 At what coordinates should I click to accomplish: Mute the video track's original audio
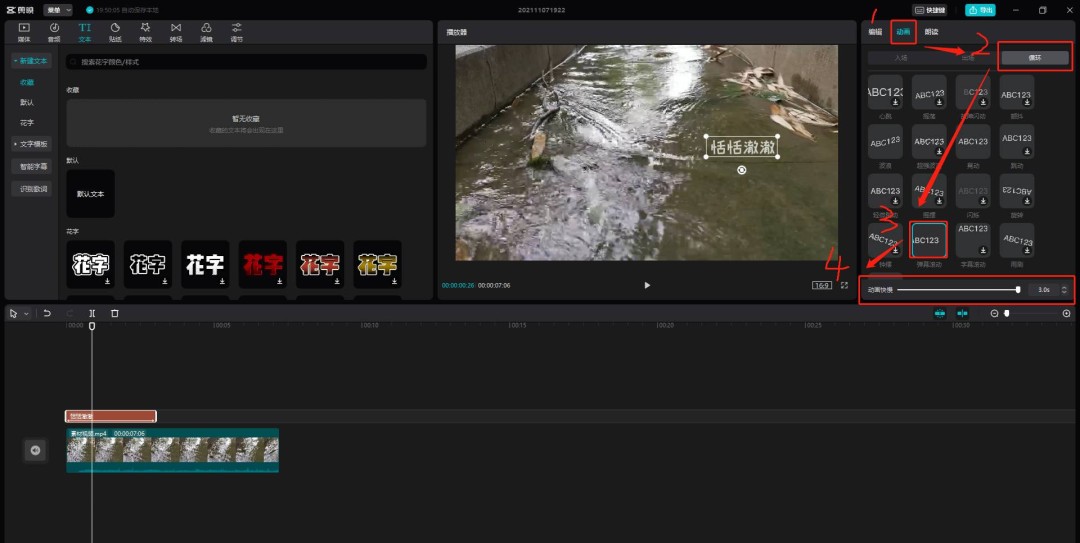click(x=35, y=450)
